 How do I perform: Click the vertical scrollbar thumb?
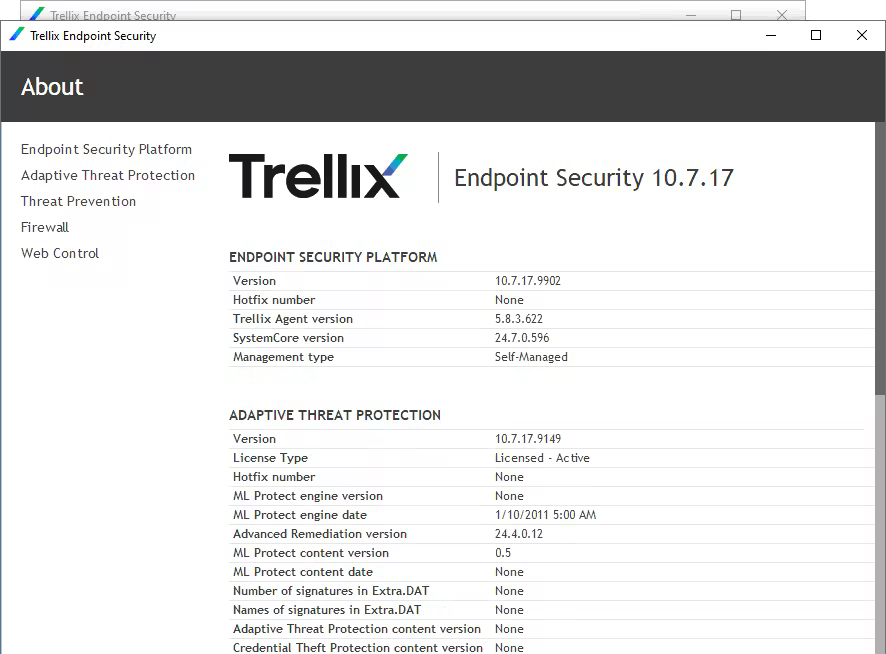pos(880,258)
